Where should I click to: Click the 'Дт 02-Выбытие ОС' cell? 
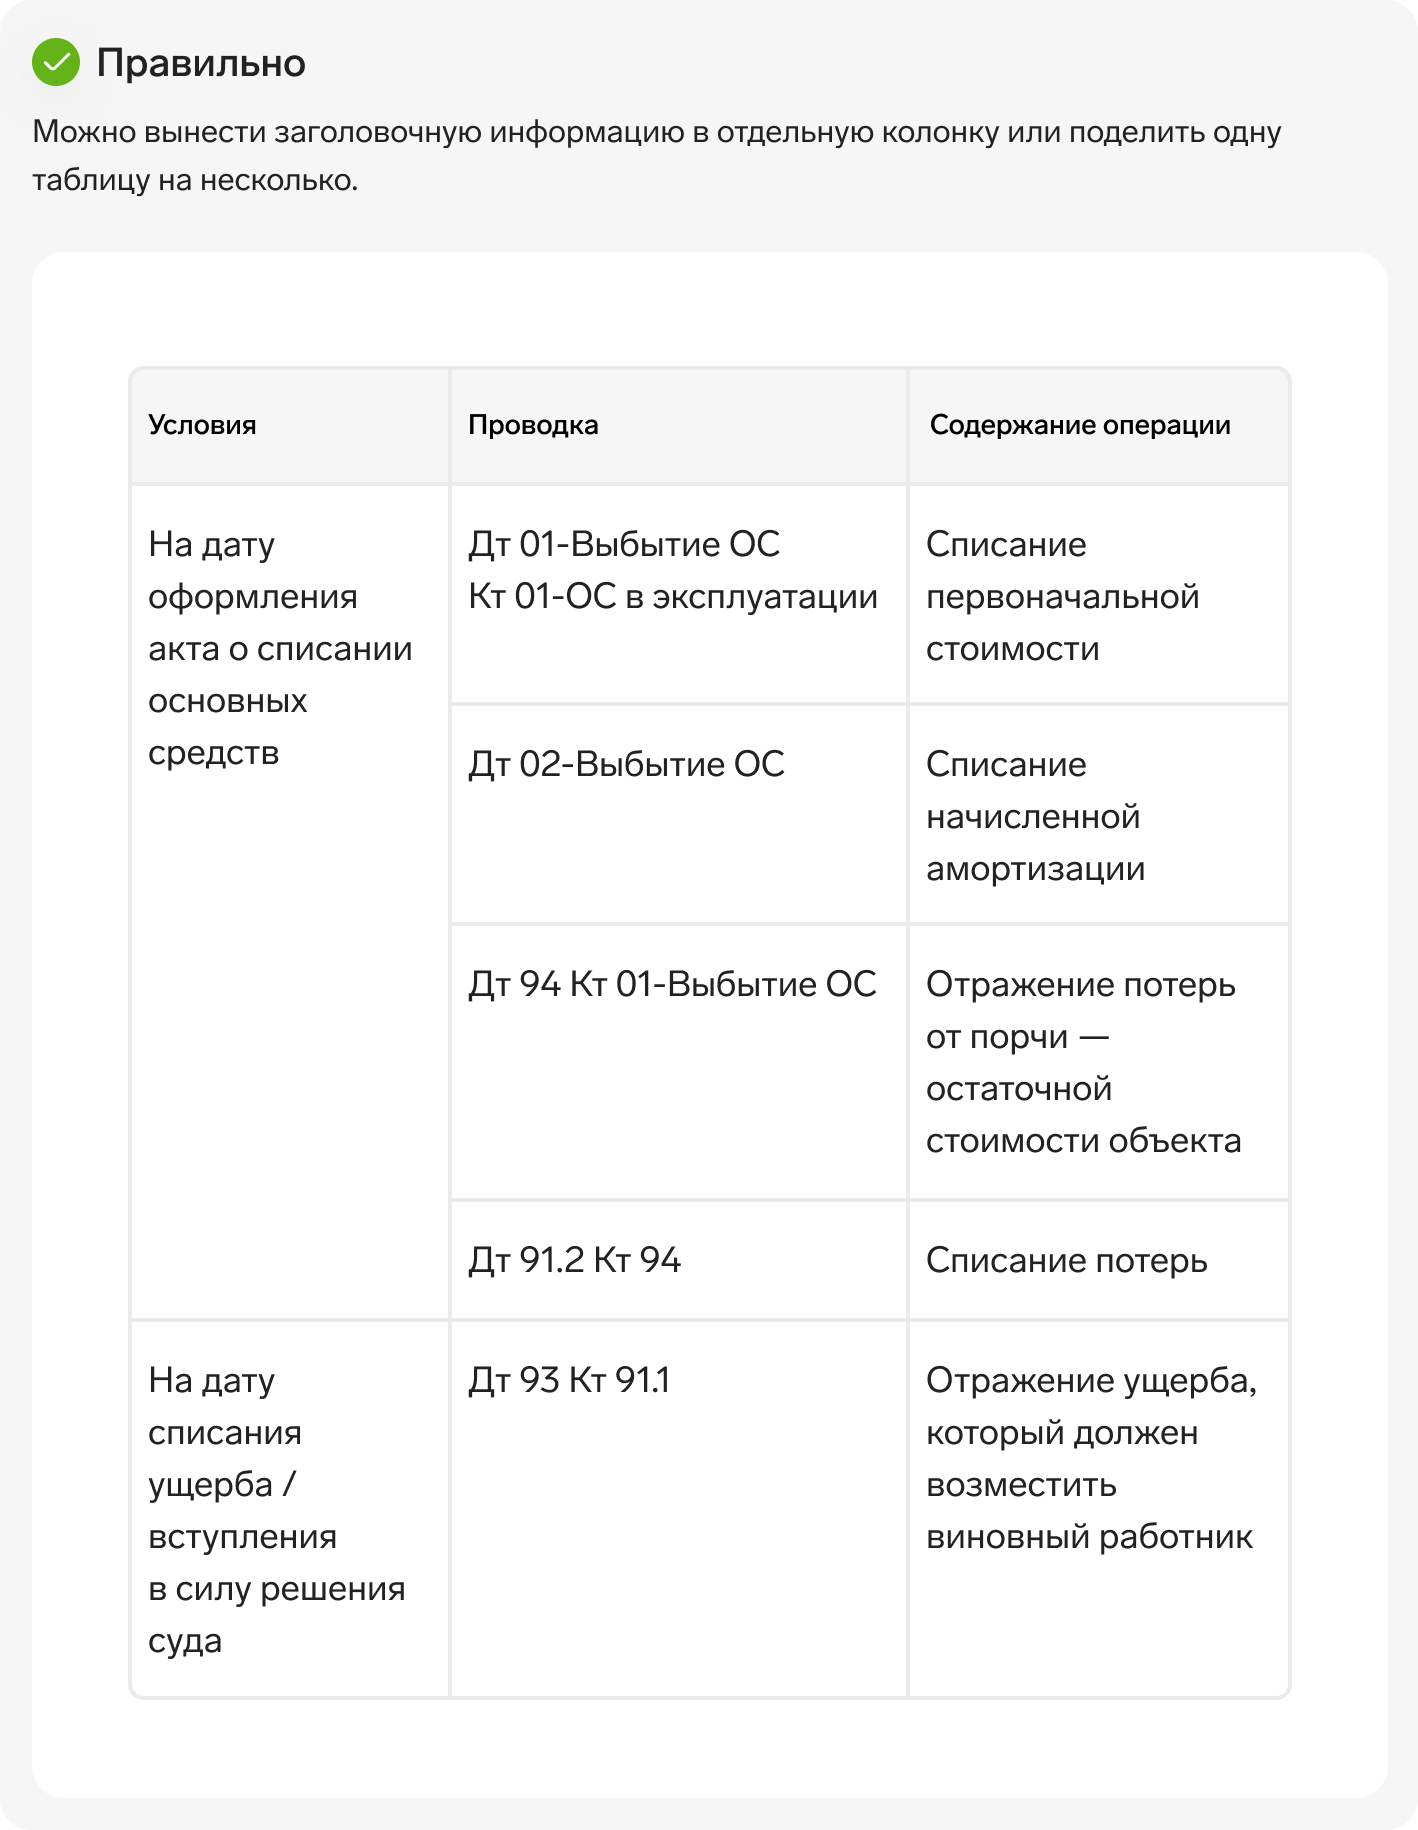click(x=678, y=815)
